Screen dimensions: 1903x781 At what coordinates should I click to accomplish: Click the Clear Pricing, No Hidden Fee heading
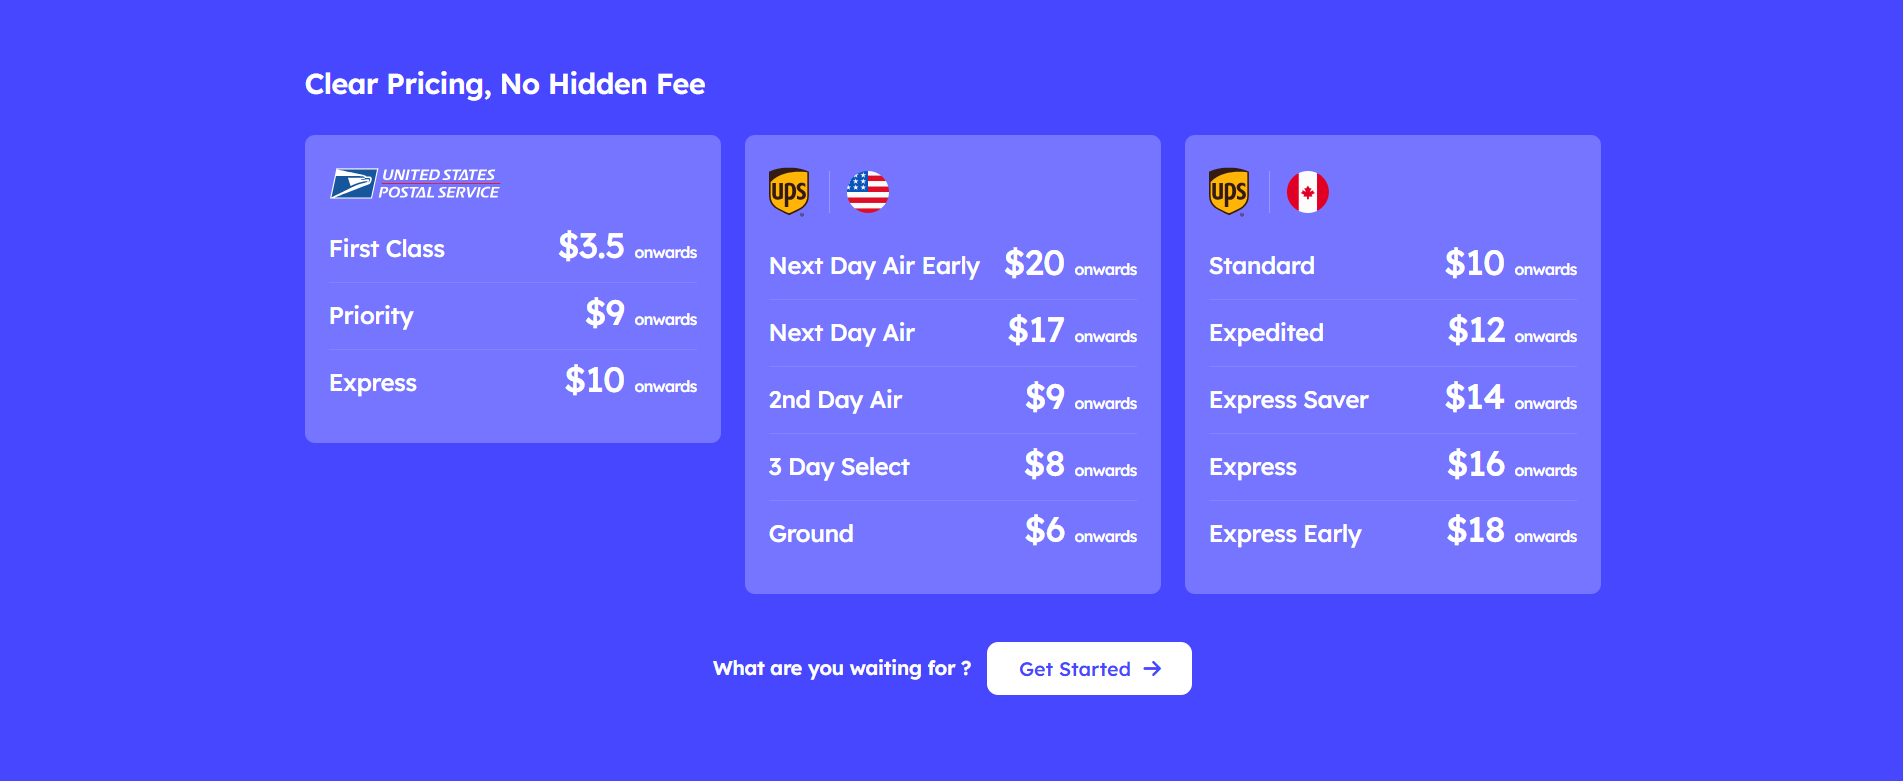[505, 84]
